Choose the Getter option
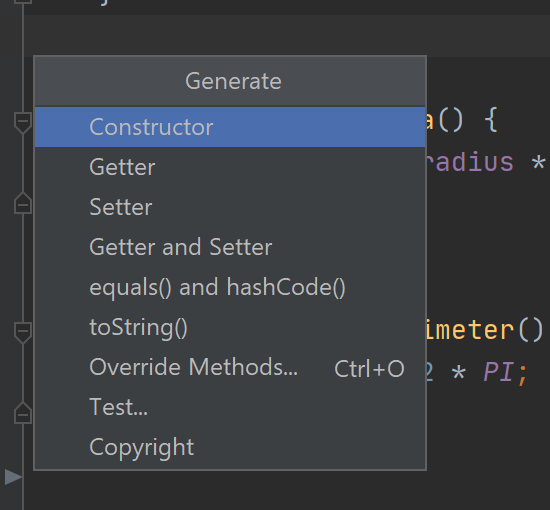Image resolution: width=550 pixels, height=510 pixels. (230, 167)
